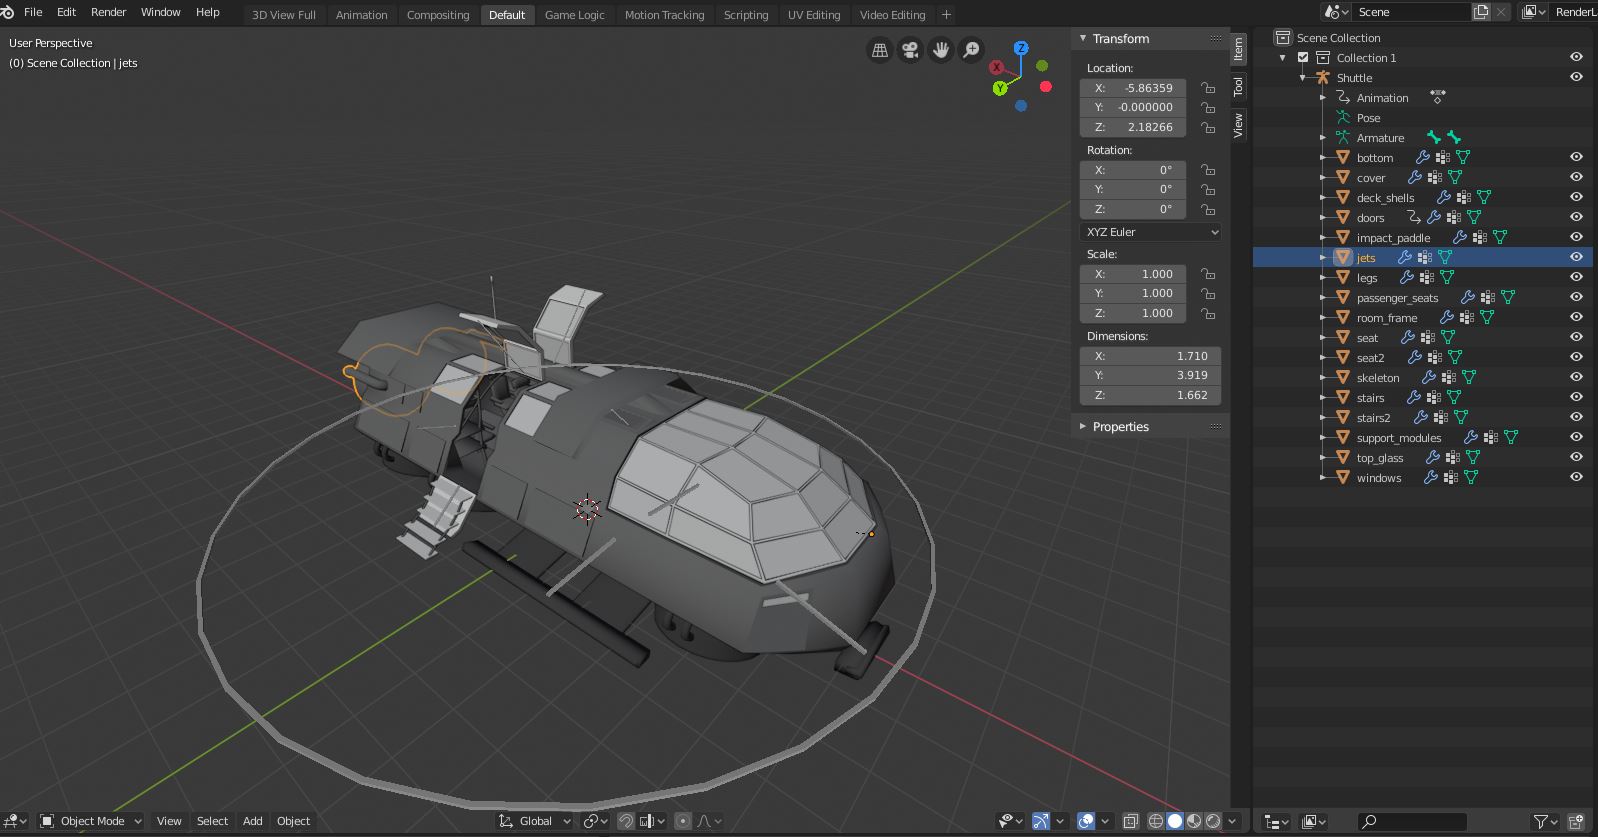Toggle show gizmo button

[1041, 821]
